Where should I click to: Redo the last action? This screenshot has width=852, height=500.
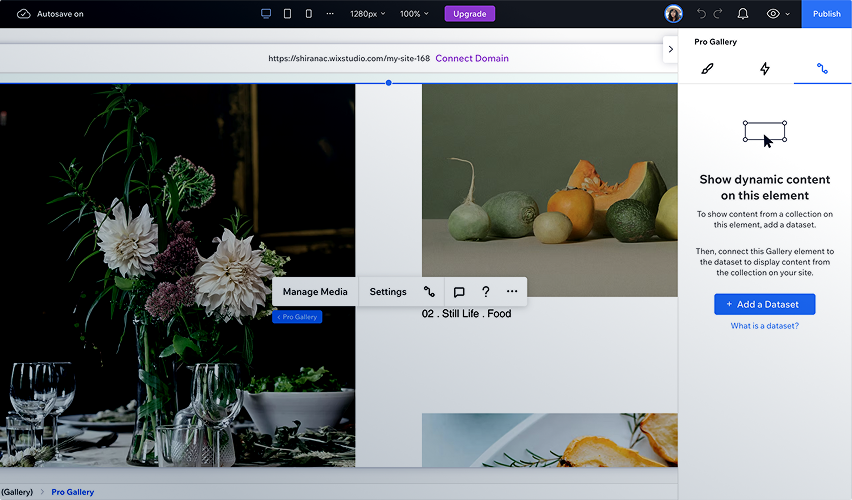(718, 14)
